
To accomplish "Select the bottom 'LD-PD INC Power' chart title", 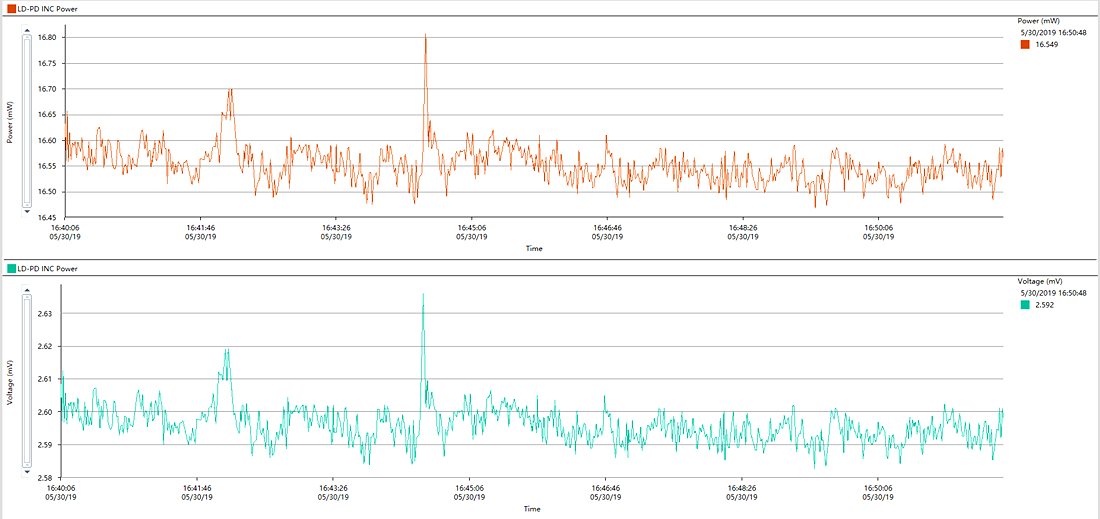I will pyautogui.click(x=49, y=269).
